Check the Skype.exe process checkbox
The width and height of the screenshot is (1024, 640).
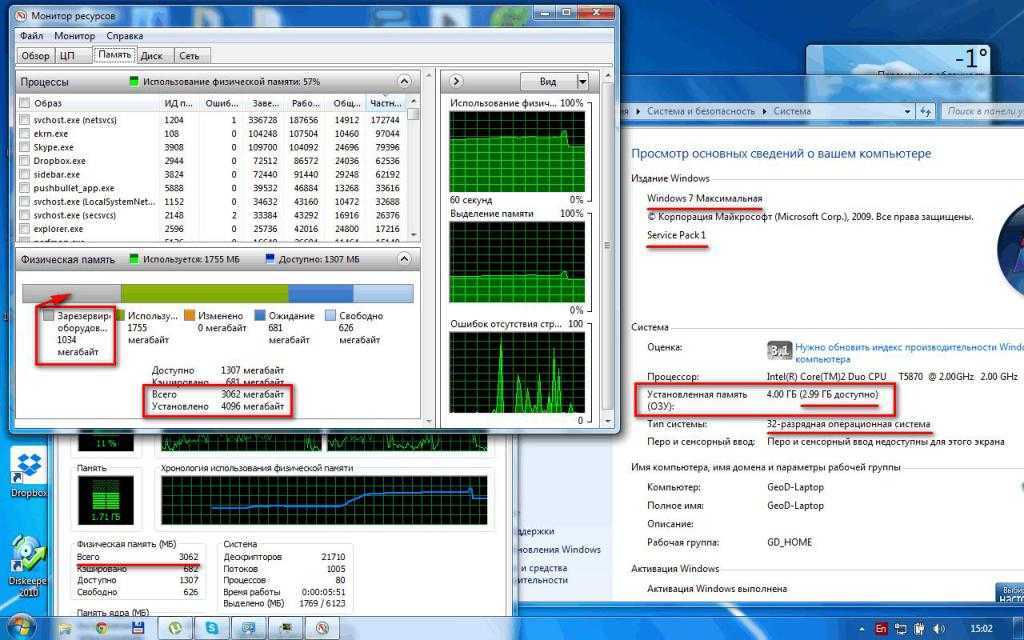click(x=25, y=147)
